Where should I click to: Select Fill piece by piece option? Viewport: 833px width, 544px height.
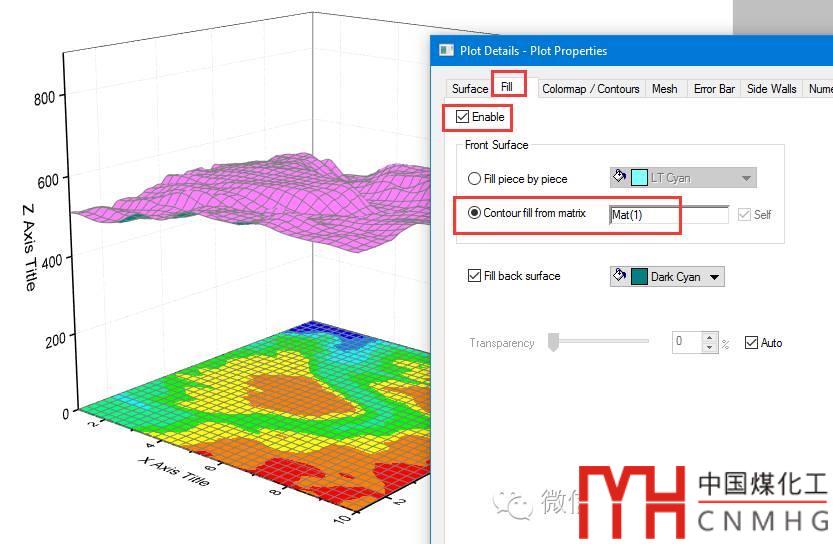(474, 178)
